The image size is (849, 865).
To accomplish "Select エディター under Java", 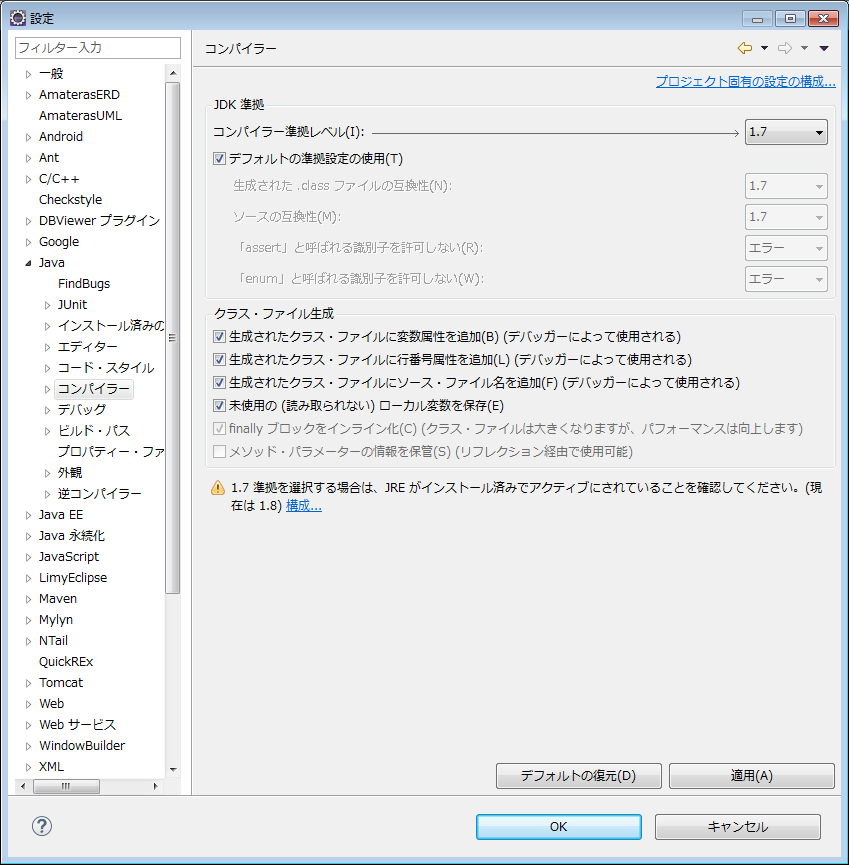I will [88, 346].
